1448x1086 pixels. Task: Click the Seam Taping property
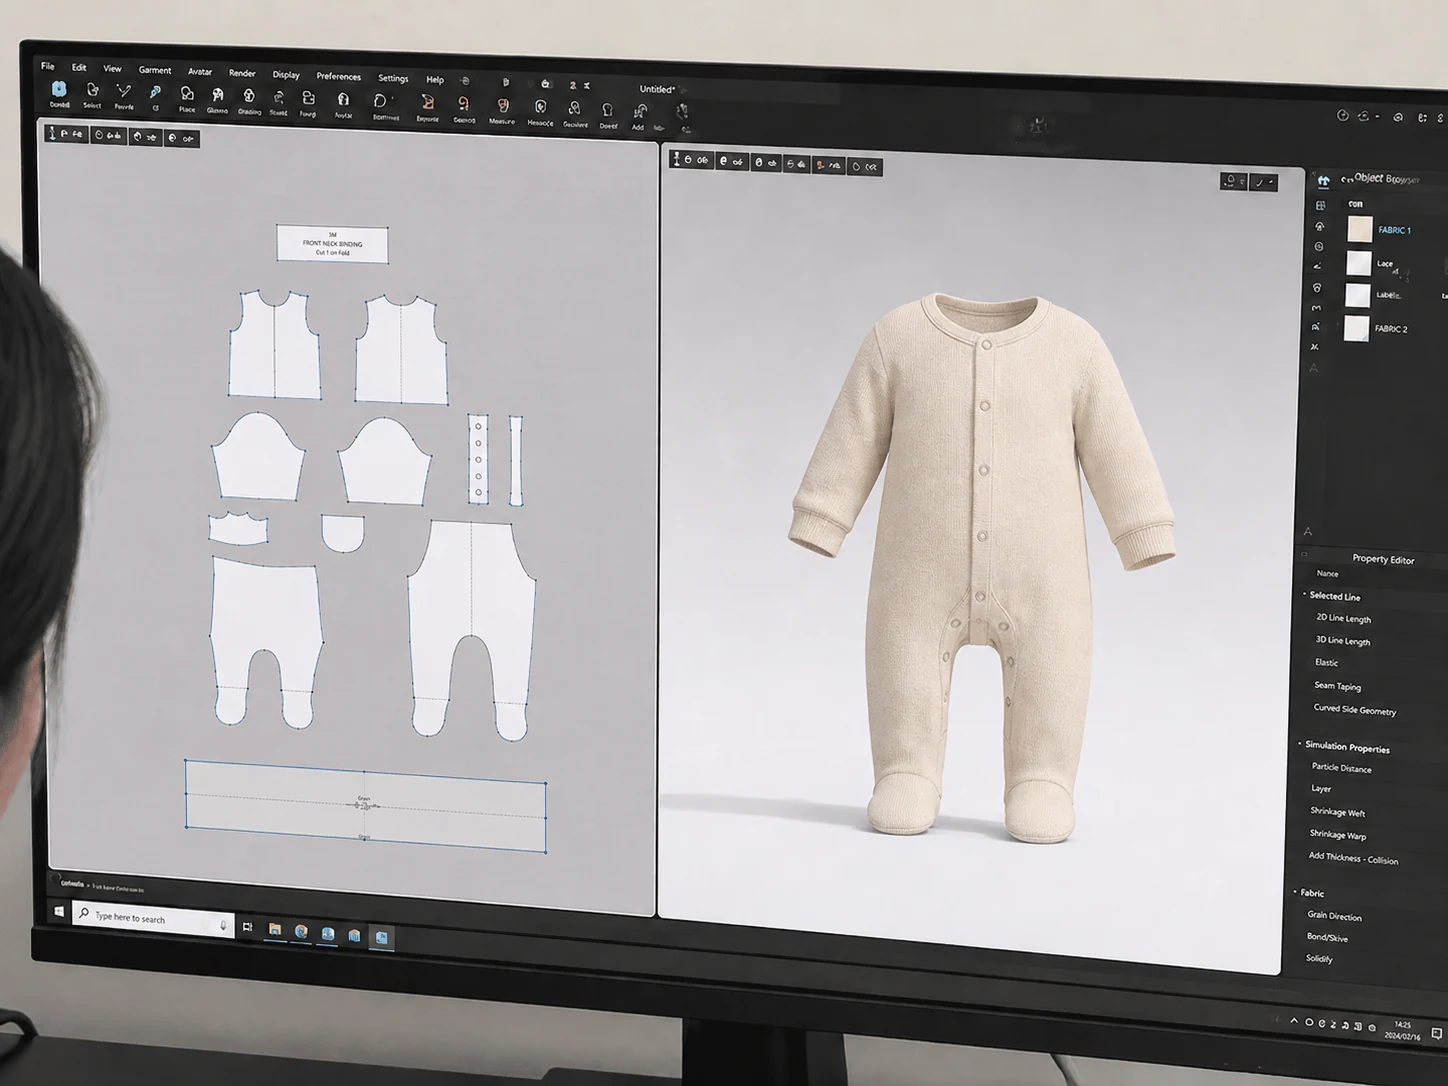coord(1337,686)
